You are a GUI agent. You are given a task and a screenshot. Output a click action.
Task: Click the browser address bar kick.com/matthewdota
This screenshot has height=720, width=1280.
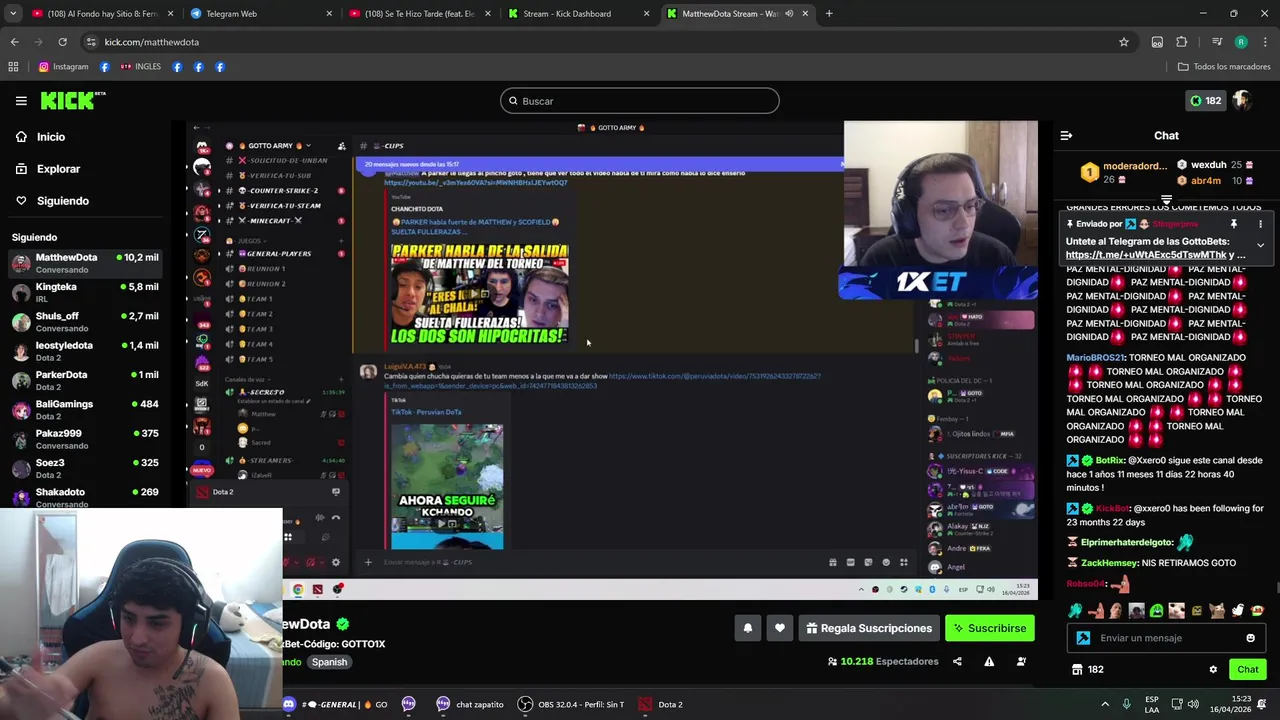click(x=600, y=42)
